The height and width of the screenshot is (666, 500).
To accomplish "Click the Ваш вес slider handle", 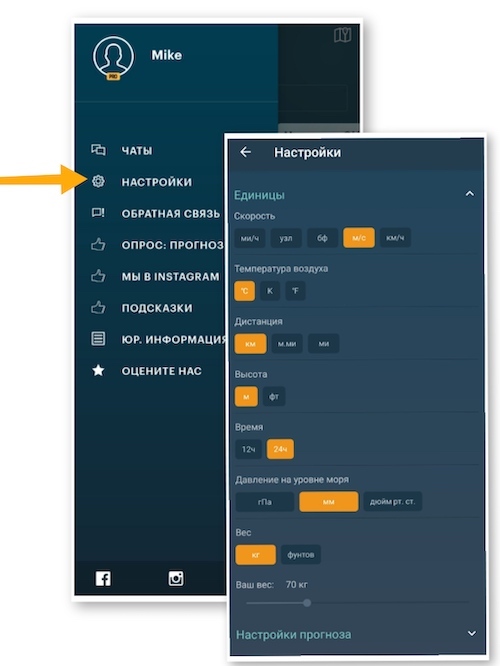I will pyautogui.click(x=307, y=603).
